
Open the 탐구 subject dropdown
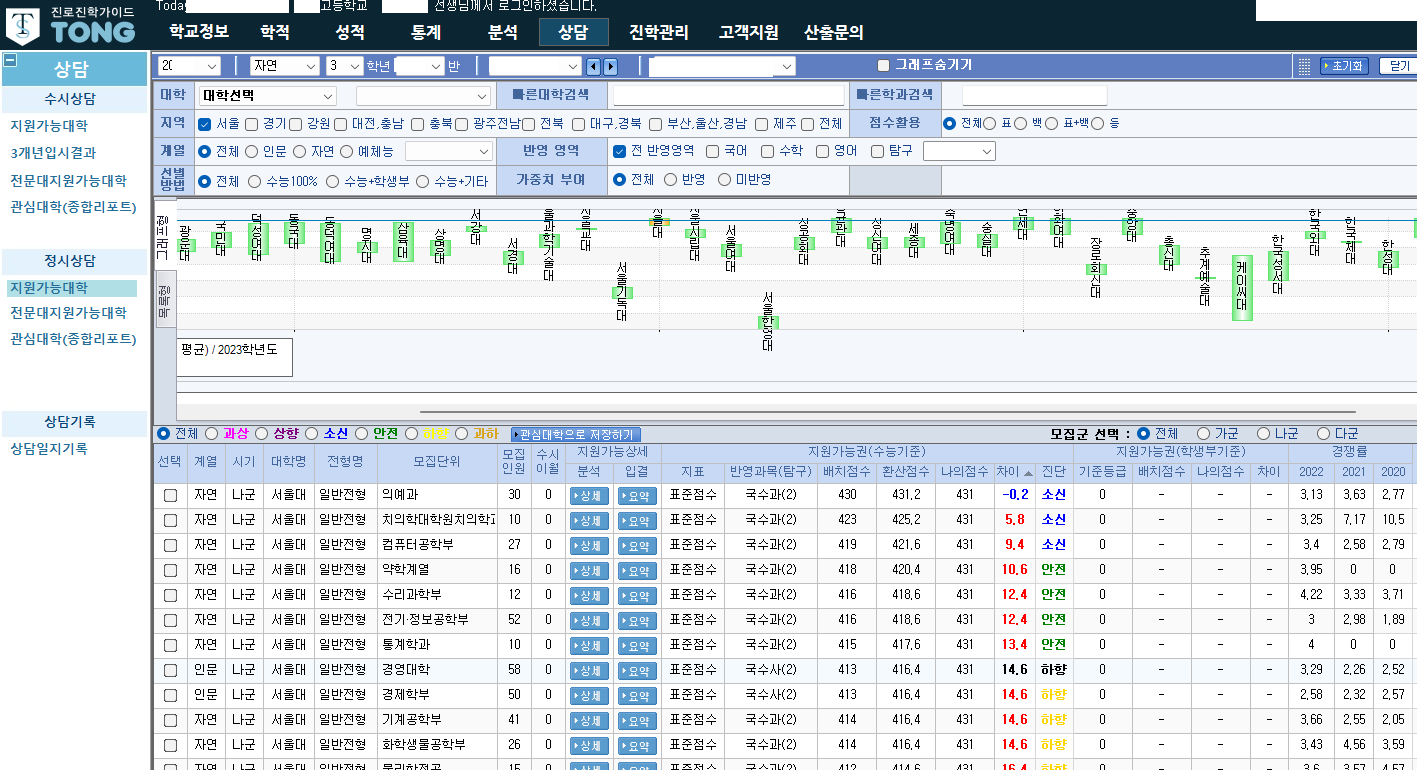(x=959, y=152)
